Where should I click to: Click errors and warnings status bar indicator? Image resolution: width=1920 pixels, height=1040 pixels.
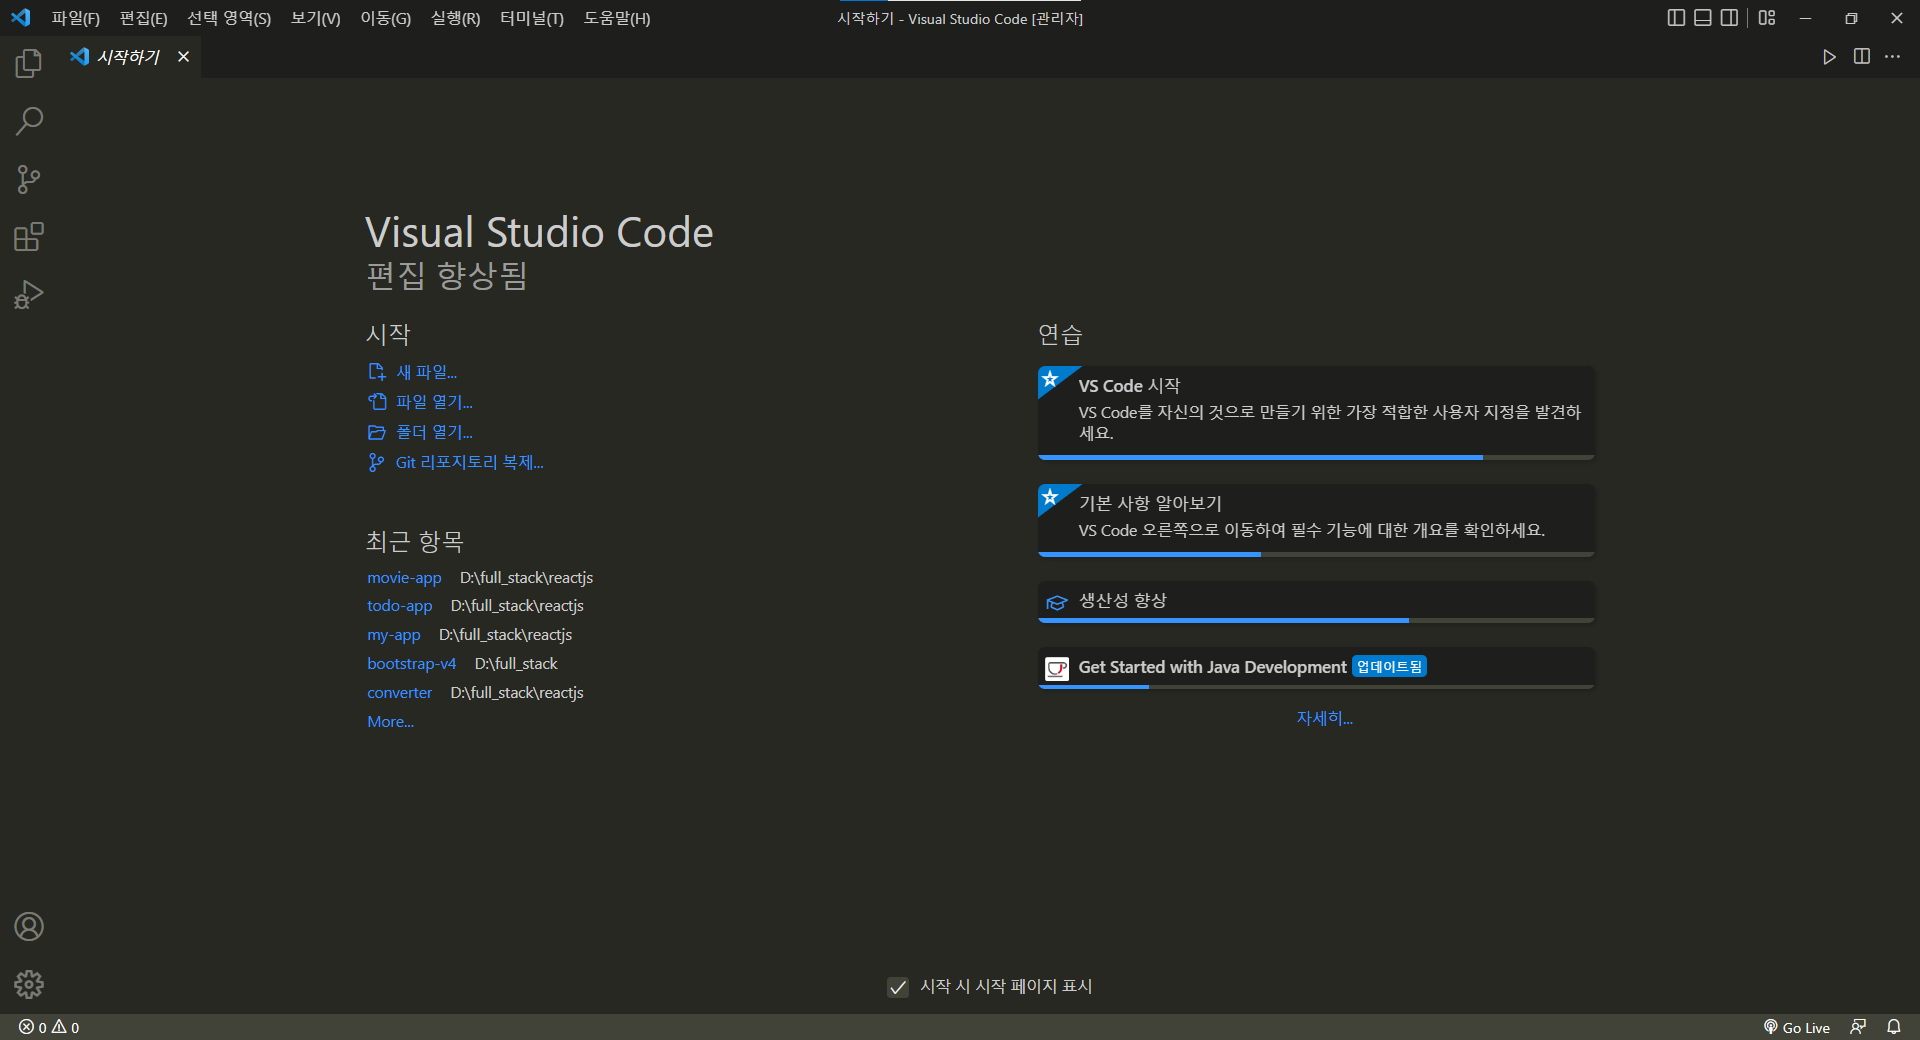(49, 1027)
